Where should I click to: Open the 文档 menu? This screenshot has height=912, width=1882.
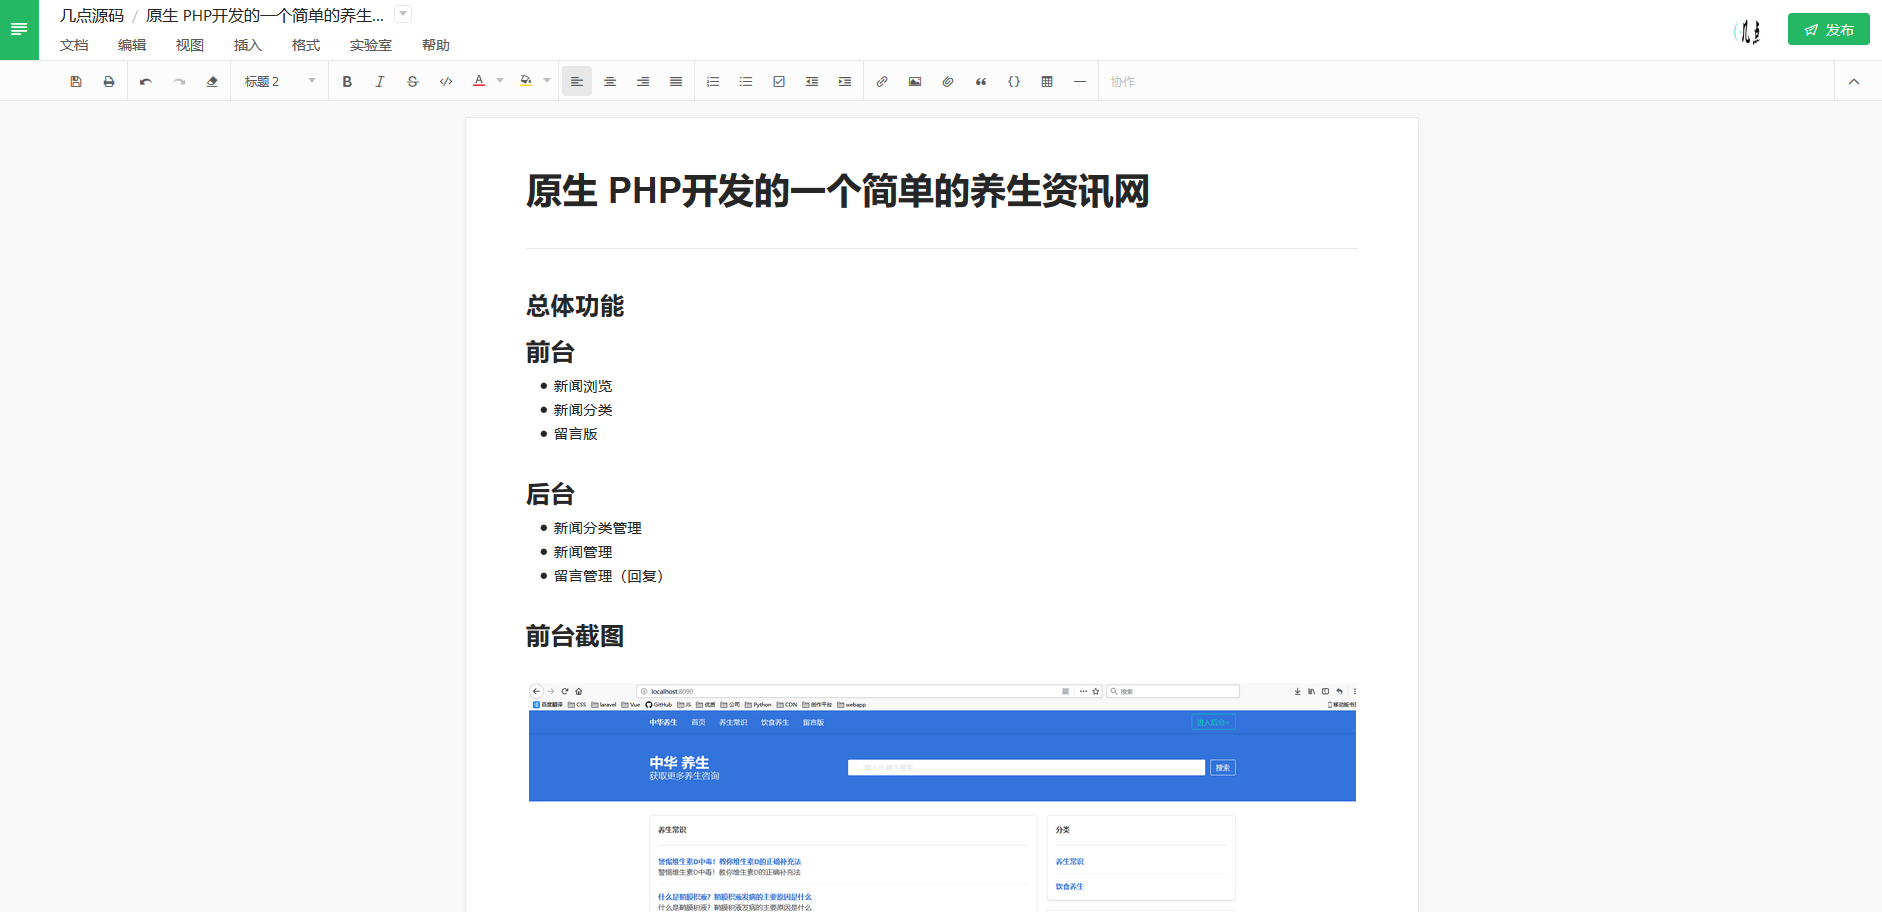click(x=74, y=45)
